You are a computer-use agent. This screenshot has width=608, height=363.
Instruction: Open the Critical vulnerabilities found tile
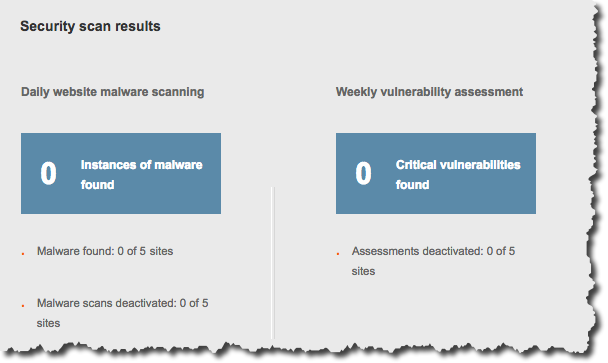click(x=436, y=173)
